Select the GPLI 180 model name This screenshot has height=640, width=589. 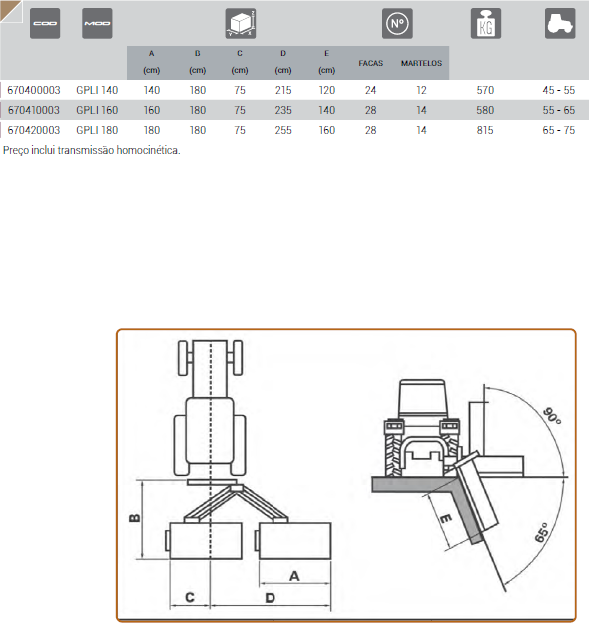(x=97, y=130)
